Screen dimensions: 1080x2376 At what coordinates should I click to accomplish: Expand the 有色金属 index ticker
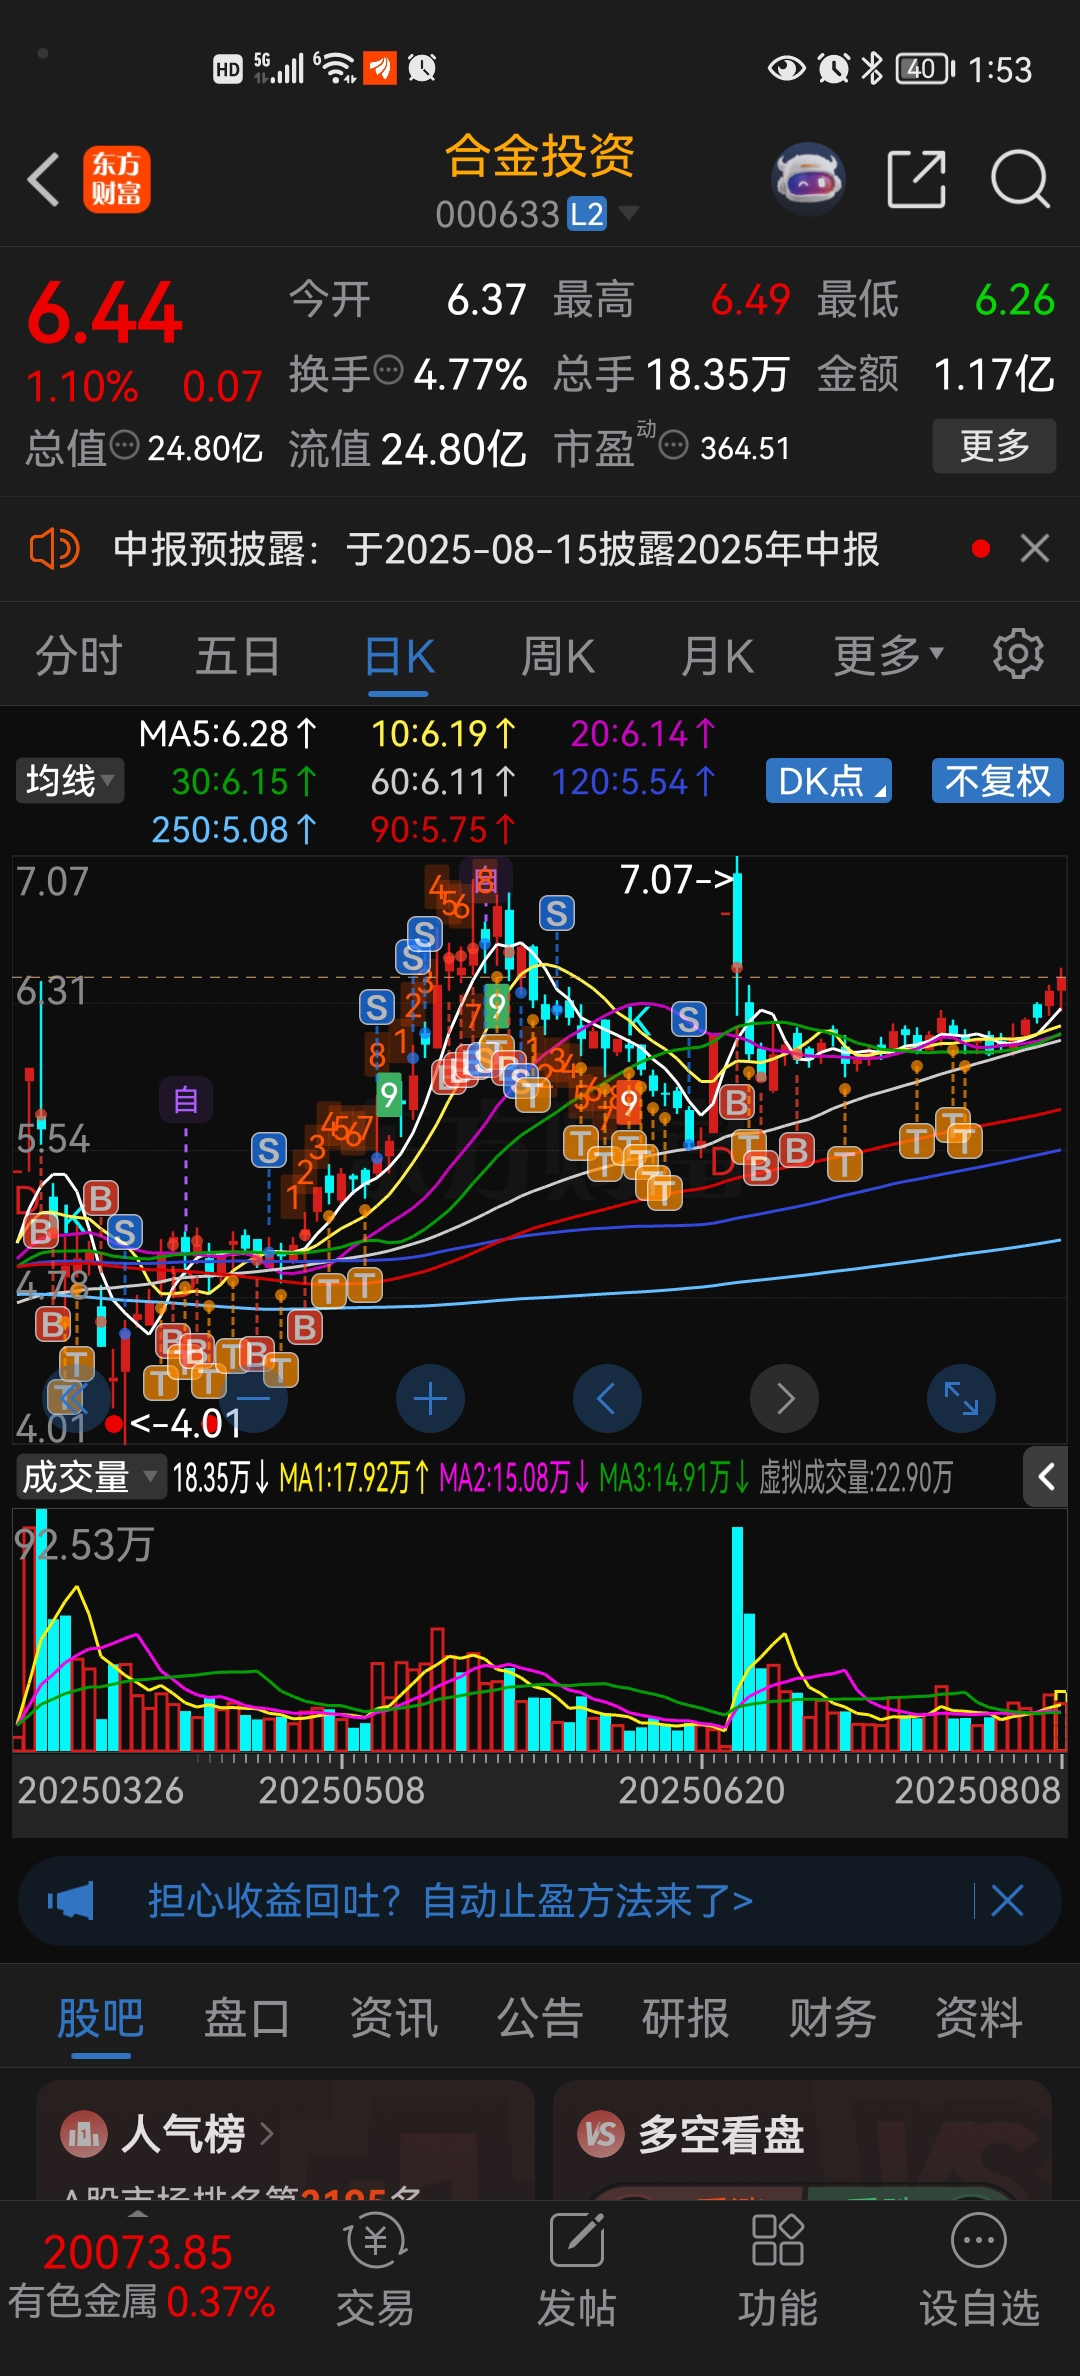tap(140, 2277)
